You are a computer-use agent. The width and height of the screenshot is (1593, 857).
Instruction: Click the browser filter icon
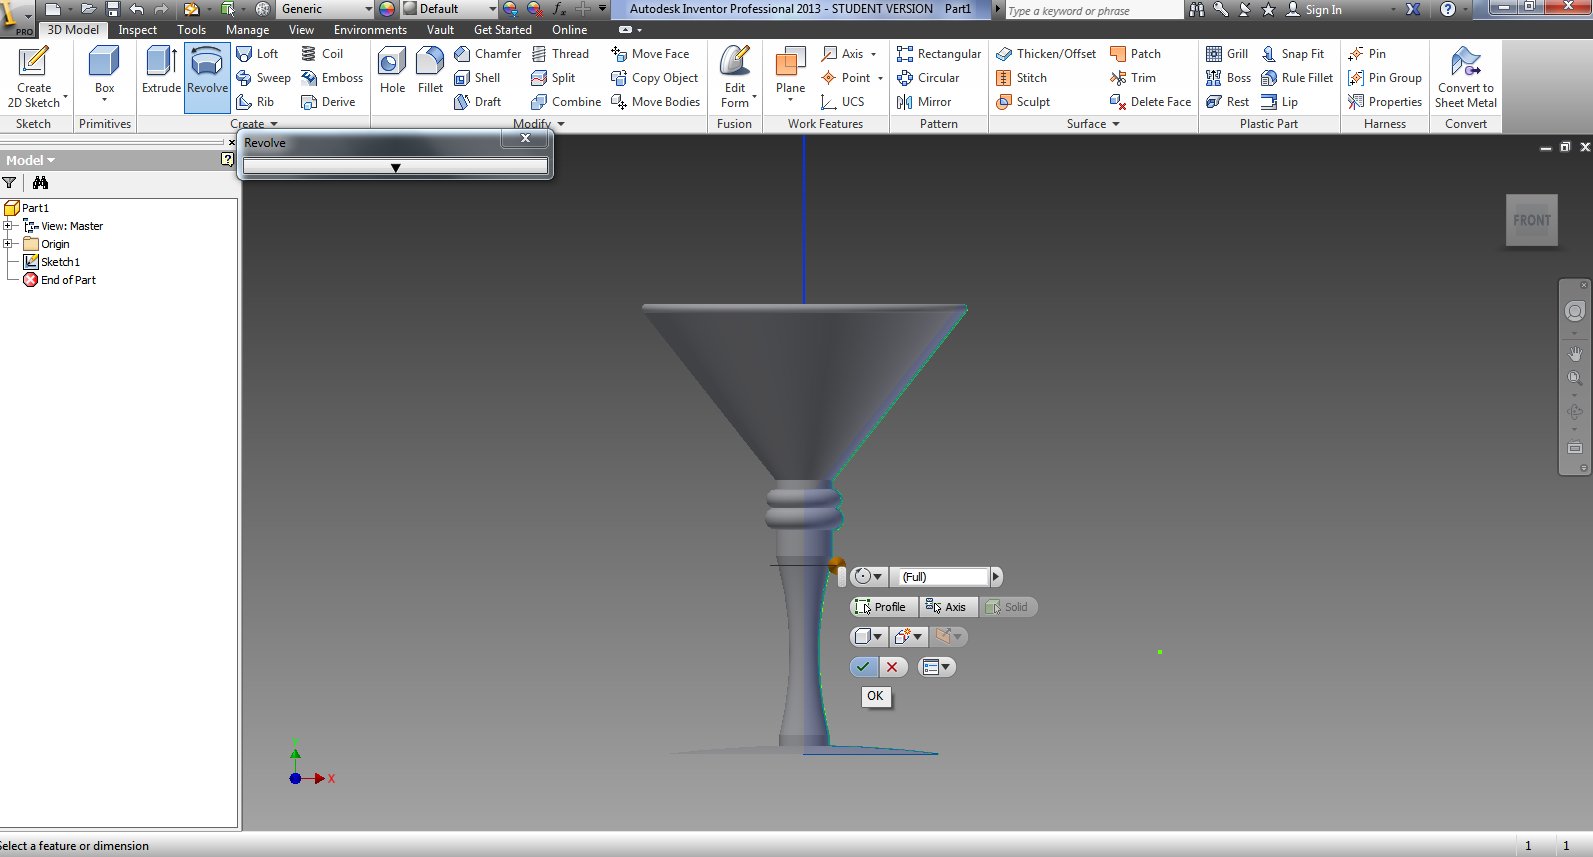tap(10, 183)
